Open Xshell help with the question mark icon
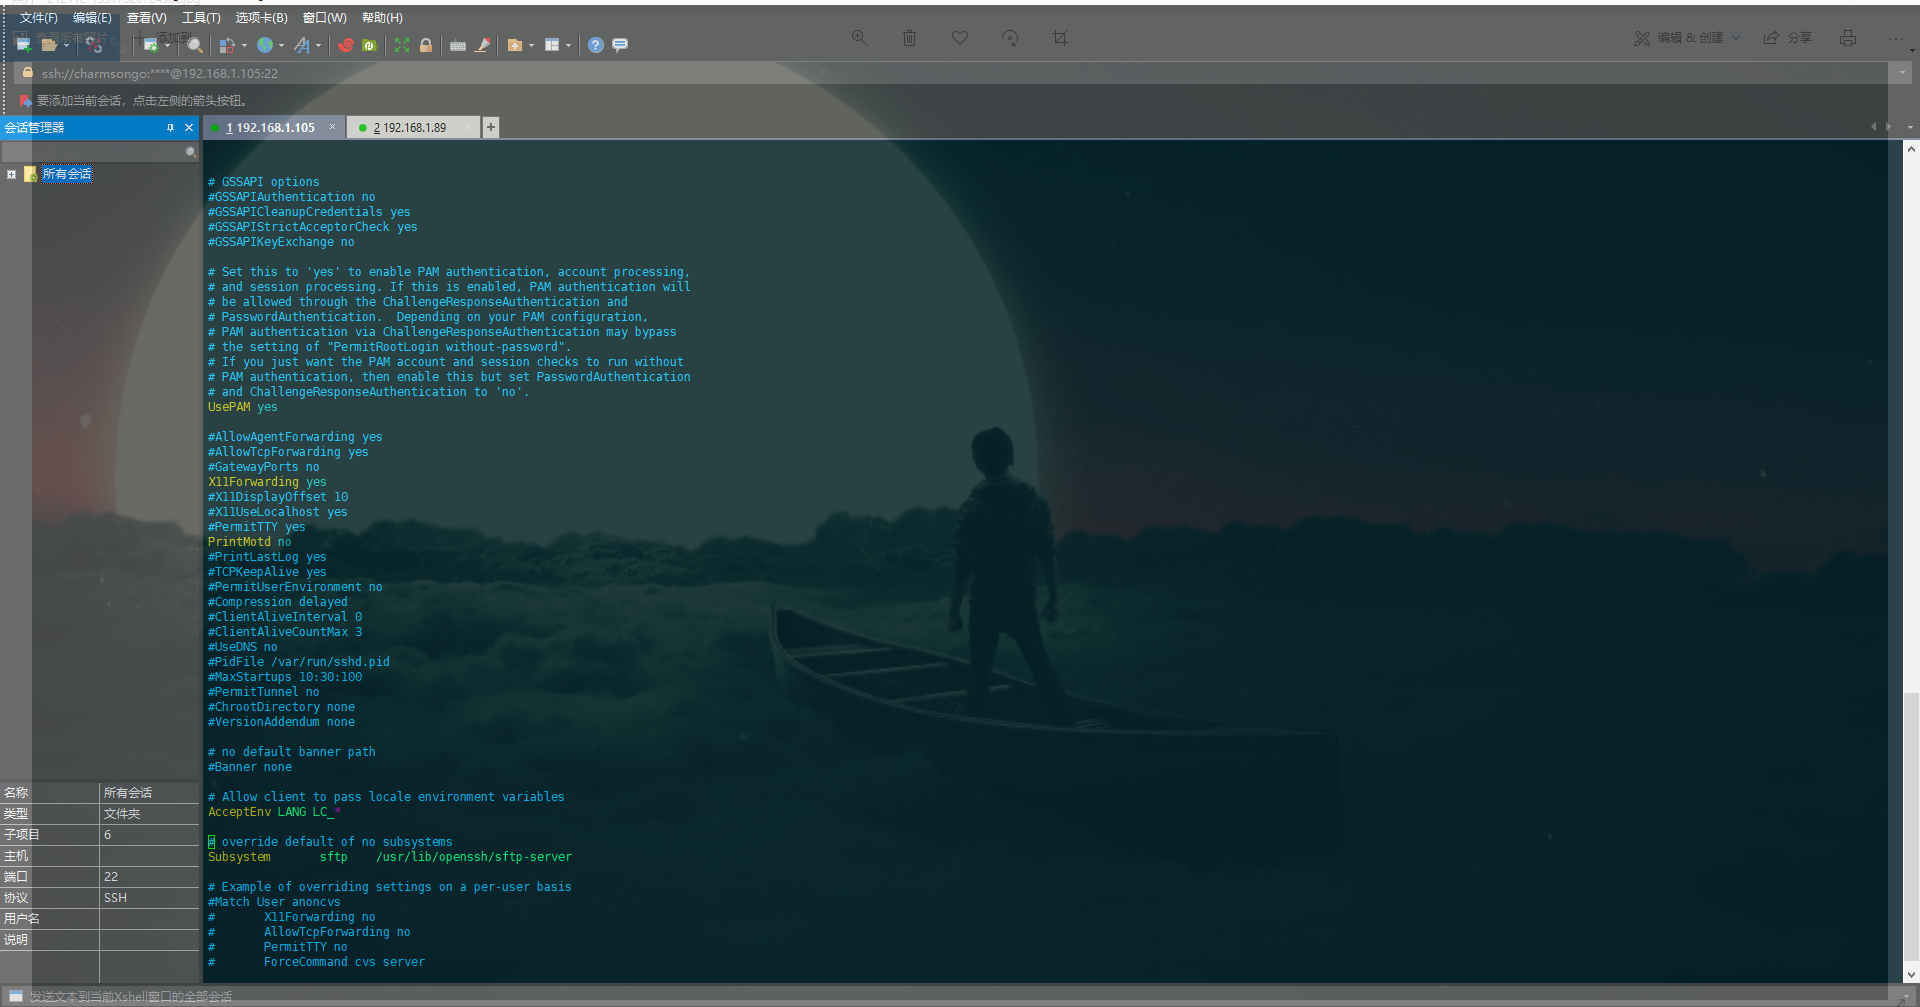The width and height of the screenshot is (1920, 1007). click(x=595, y=45)
